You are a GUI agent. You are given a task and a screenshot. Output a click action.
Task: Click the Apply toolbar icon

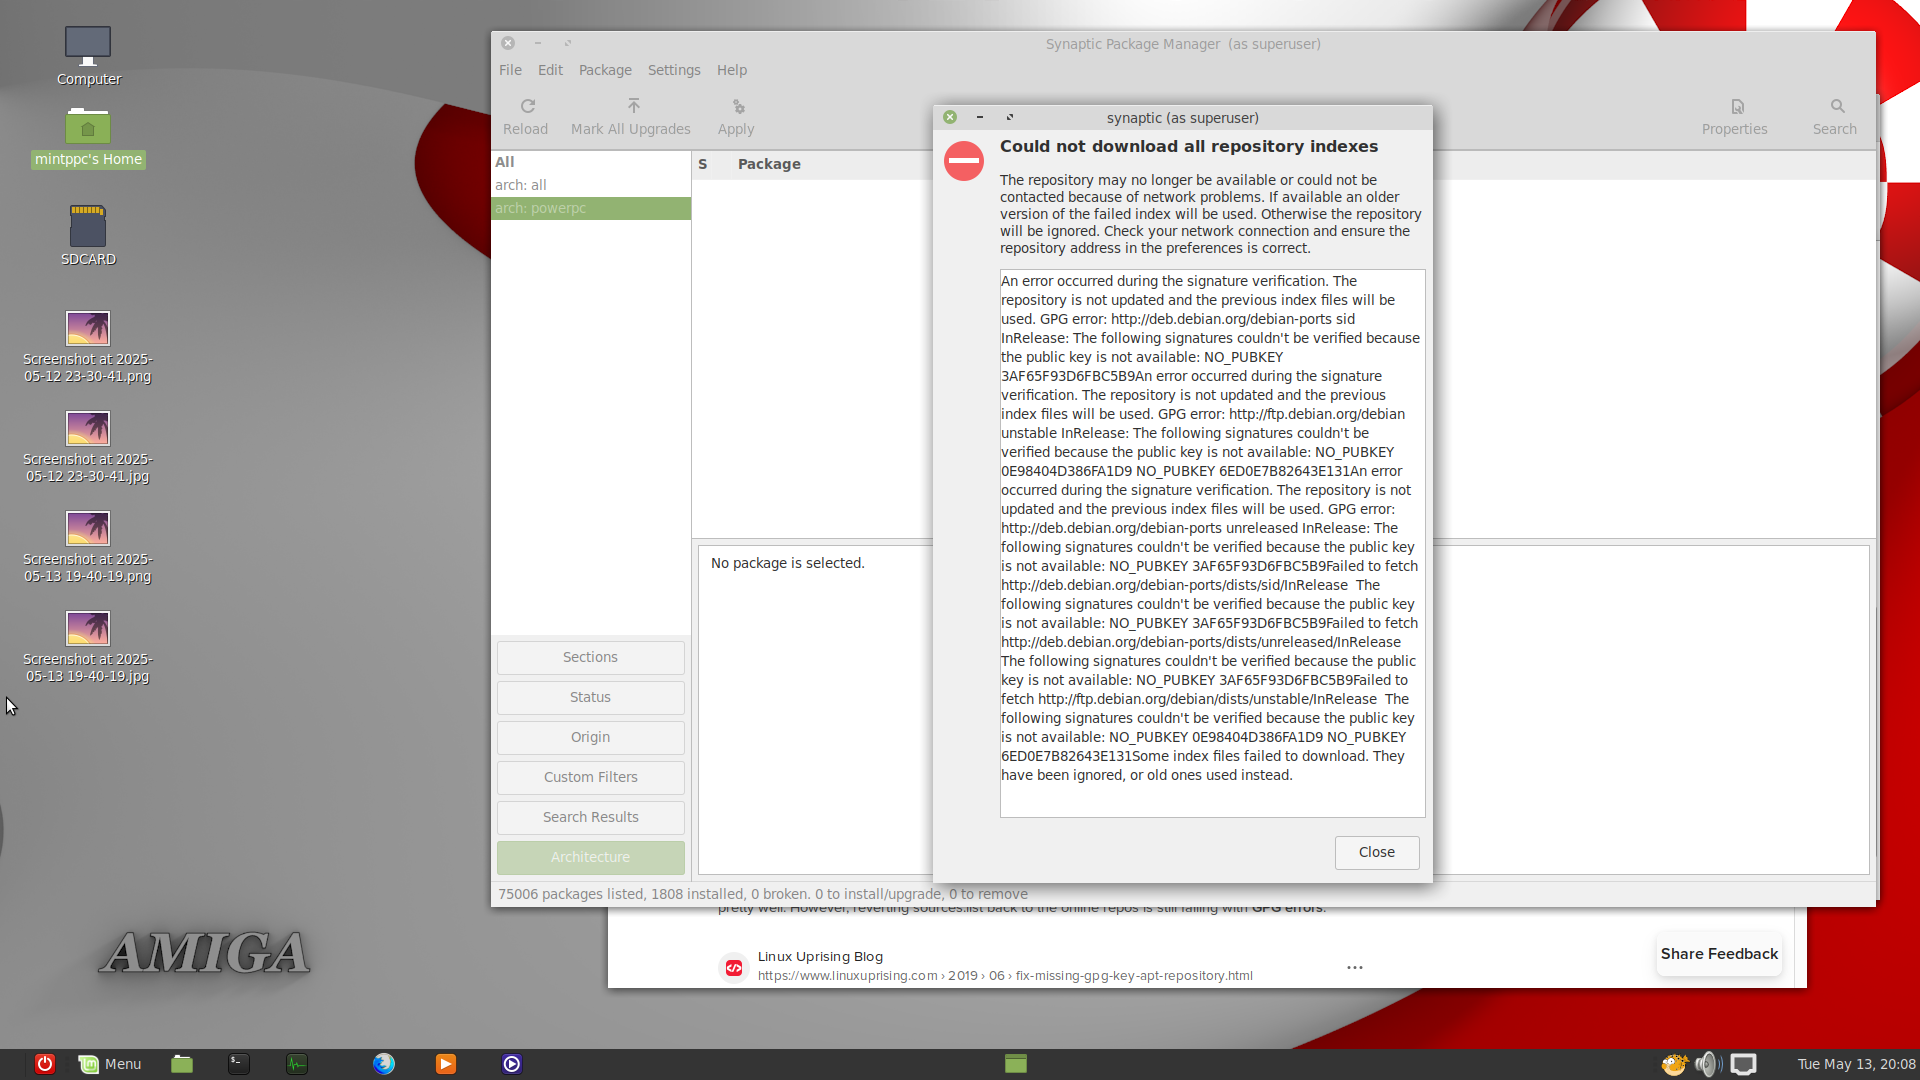[737, 107]
